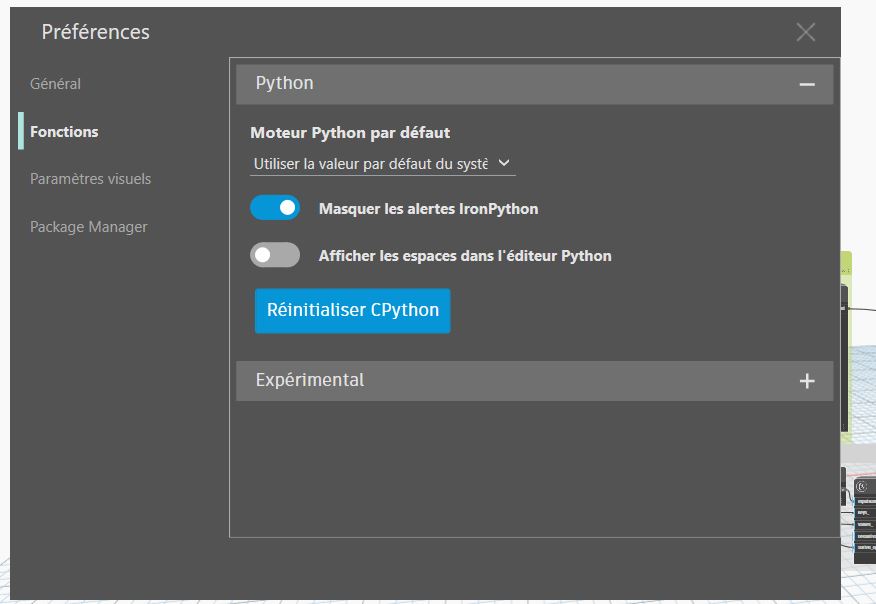
Task: Click the circular node icon in the background graph
Action: pos(860,486)
